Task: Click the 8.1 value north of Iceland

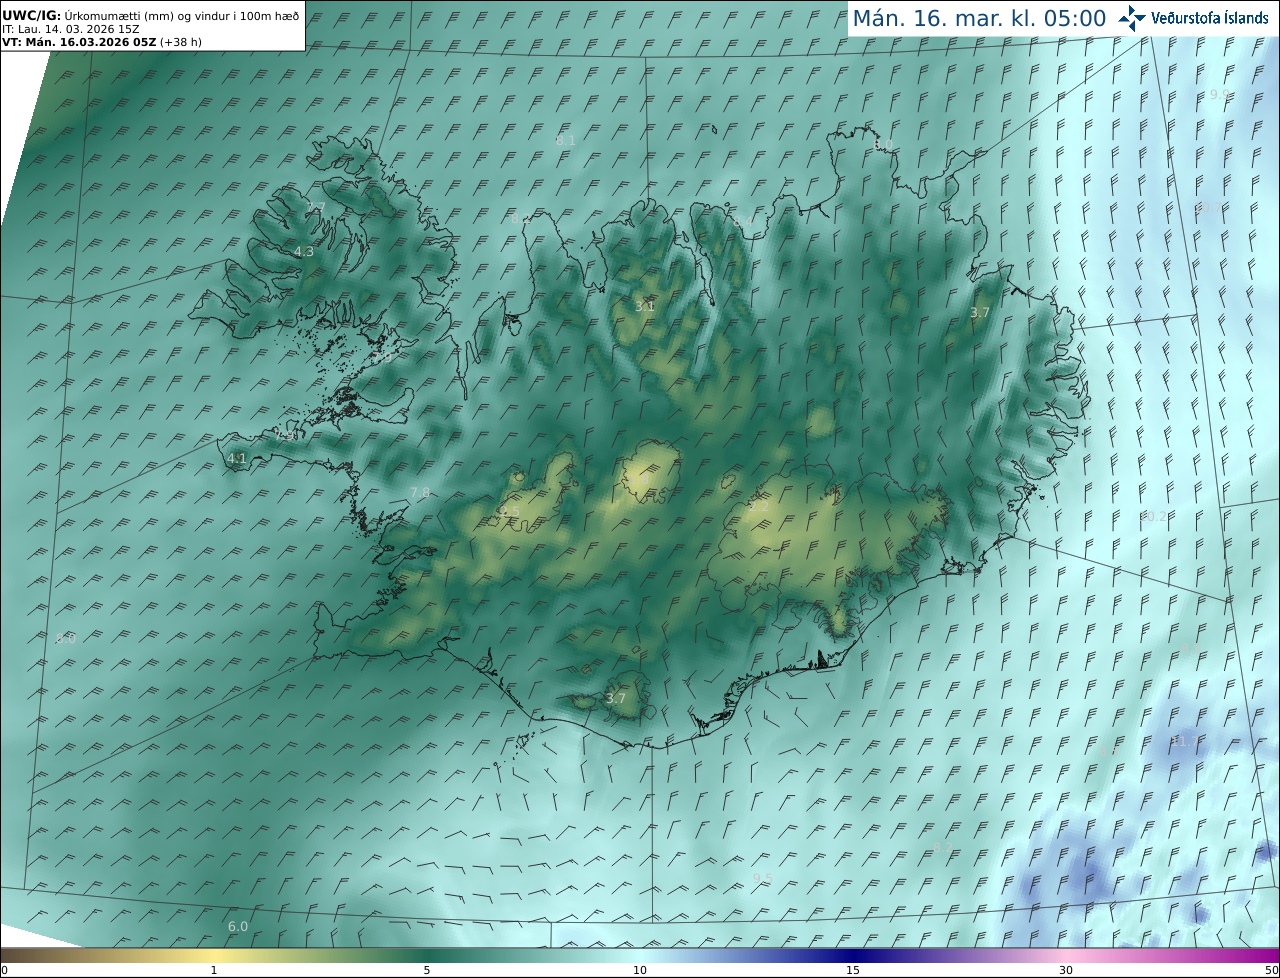Action: click(x=566, y=141)
